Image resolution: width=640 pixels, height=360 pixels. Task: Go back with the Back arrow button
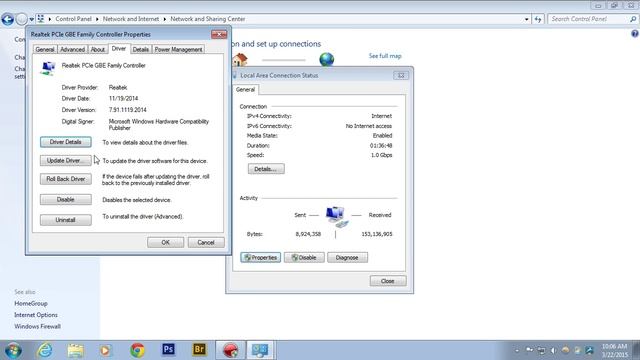pos(7,19)
